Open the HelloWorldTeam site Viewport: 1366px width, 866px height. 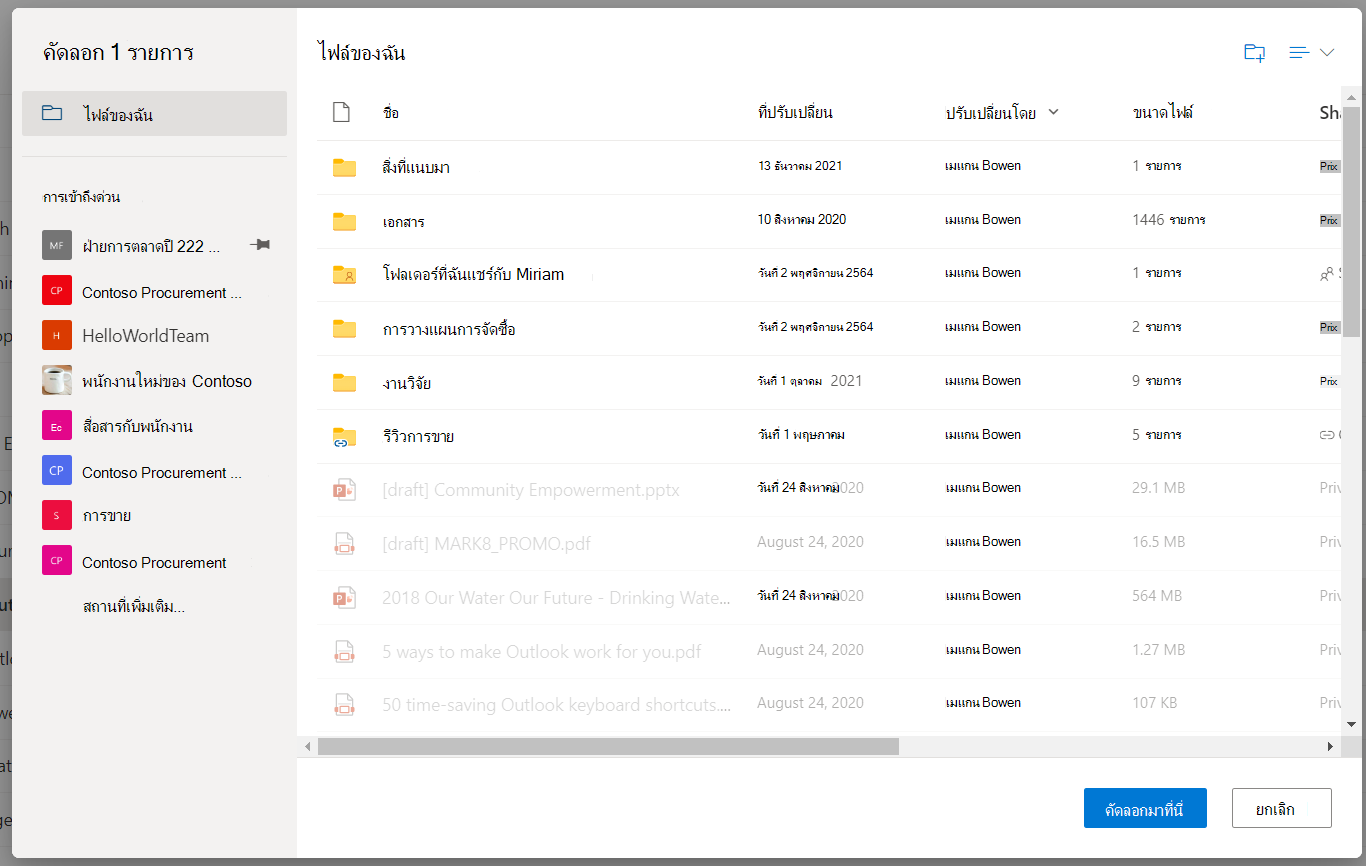pos(146,336)
